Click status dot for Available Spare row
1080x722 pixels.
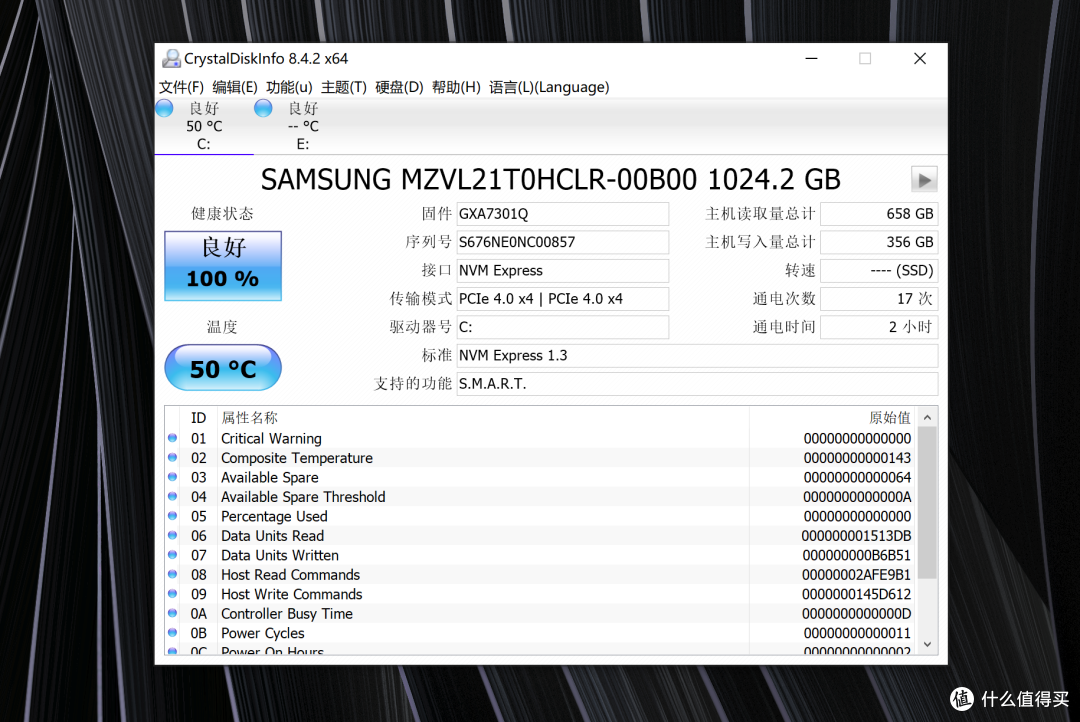(172, 477)
